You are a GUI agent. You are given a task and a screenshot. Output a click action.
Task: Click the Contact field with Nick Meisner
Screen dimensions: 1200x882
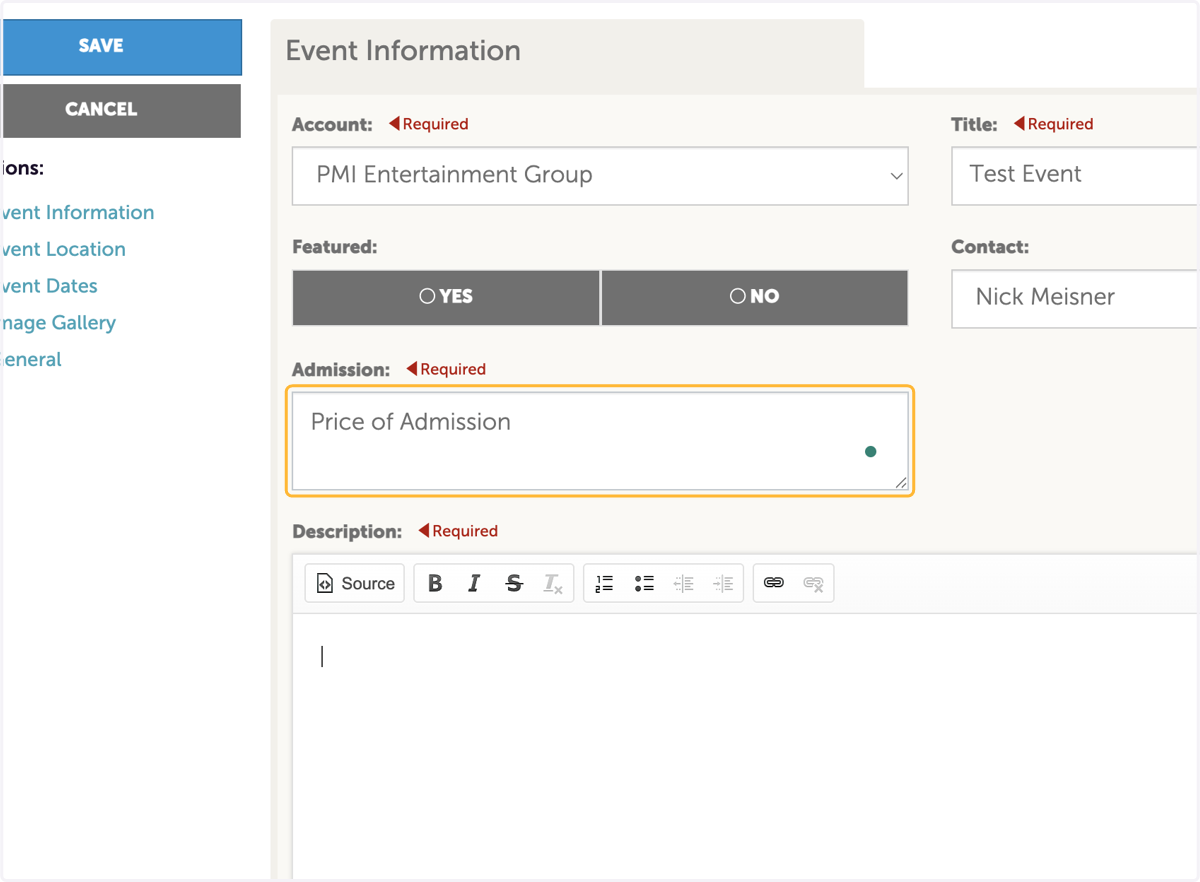coord(1075,298)
